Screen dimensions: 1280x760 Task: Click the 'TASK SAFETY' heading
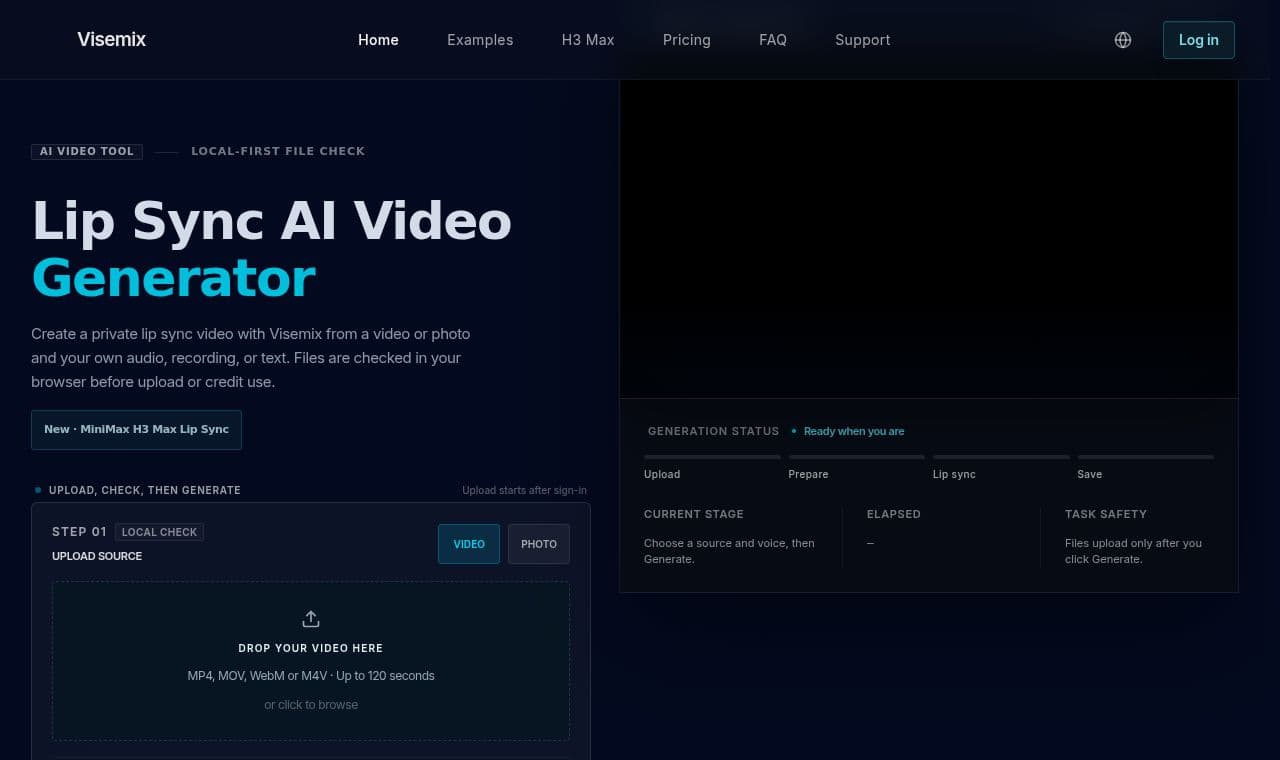pyautogui.click(x=1106, y=514)
